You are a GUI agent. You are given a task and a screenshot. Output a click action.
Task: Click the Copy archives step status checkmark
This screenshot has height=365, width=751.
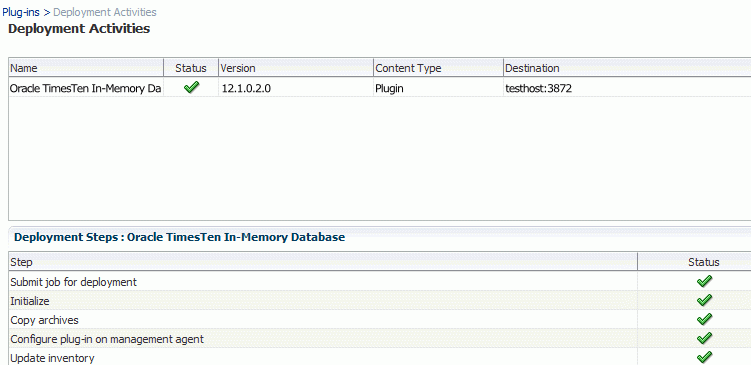pyautogui.click(x=704, y=319)
